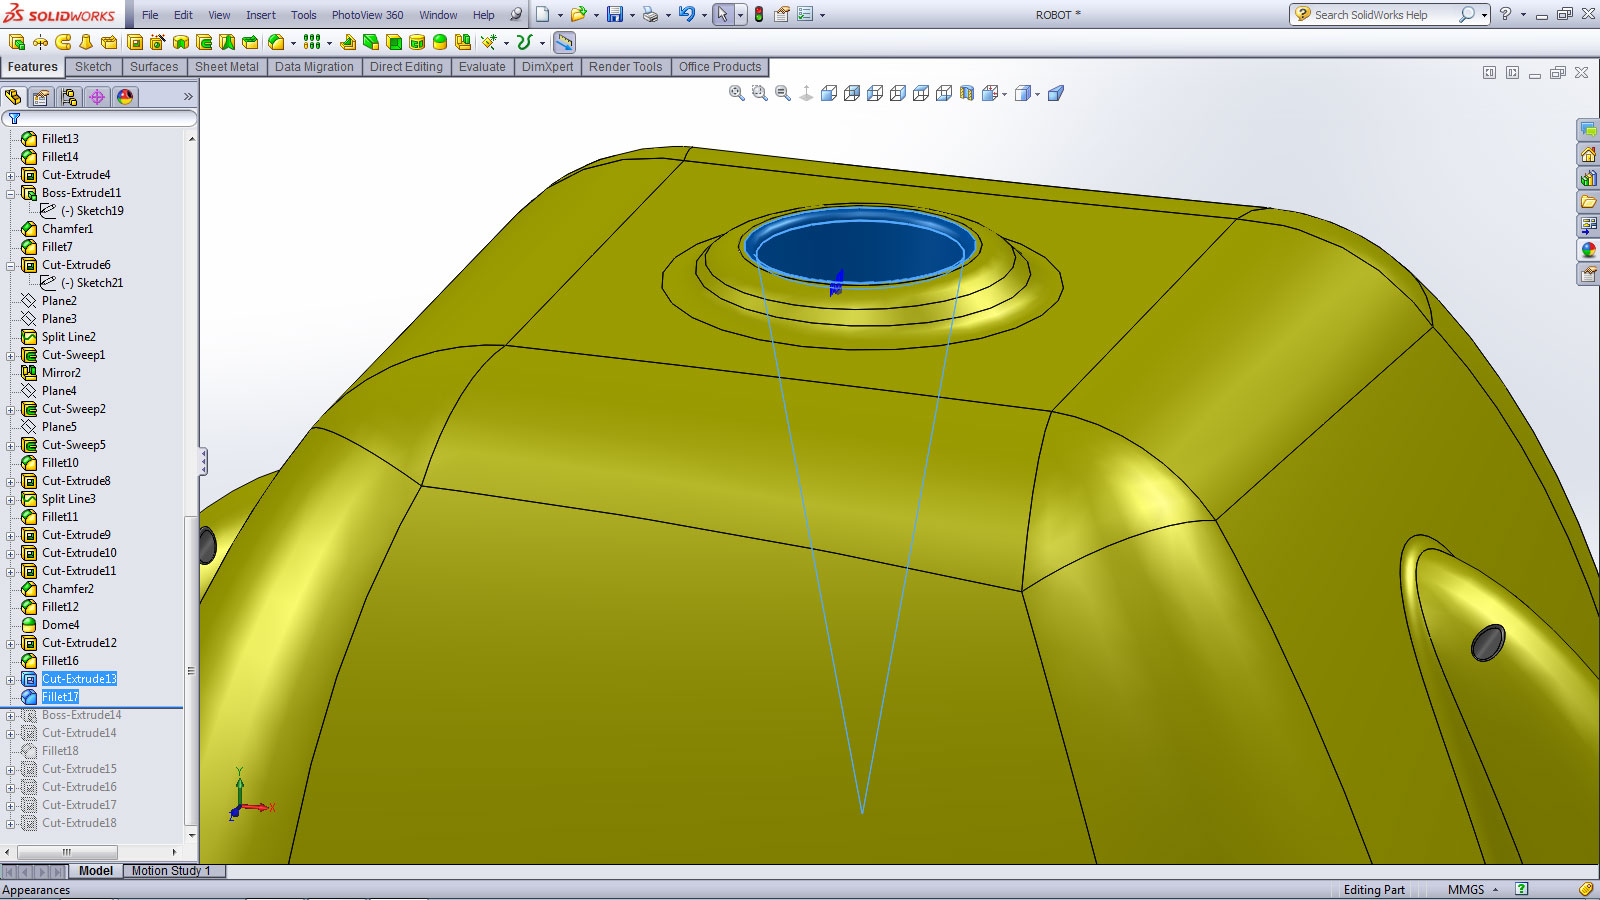Click the Rebuild traffic light icon
The image size is (1600, 900).
pyautogui.click(x=759, y=14)
